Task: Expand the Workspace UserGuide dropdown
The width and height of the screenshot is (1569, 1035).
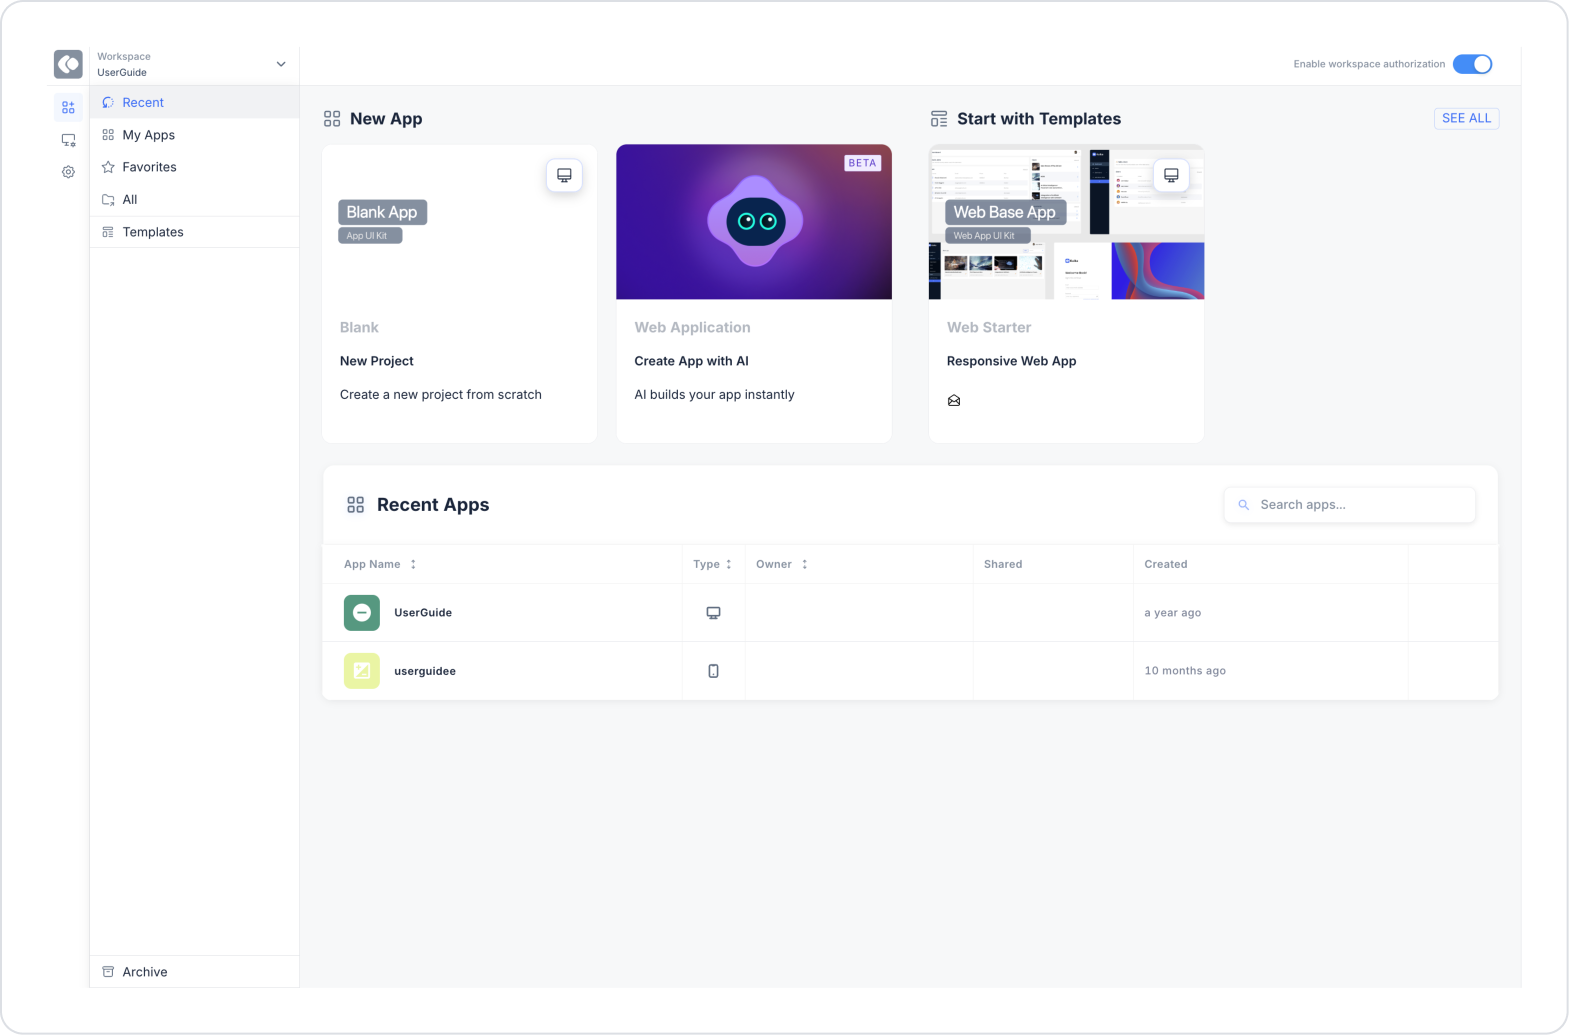Action: (x=281, y=64)
